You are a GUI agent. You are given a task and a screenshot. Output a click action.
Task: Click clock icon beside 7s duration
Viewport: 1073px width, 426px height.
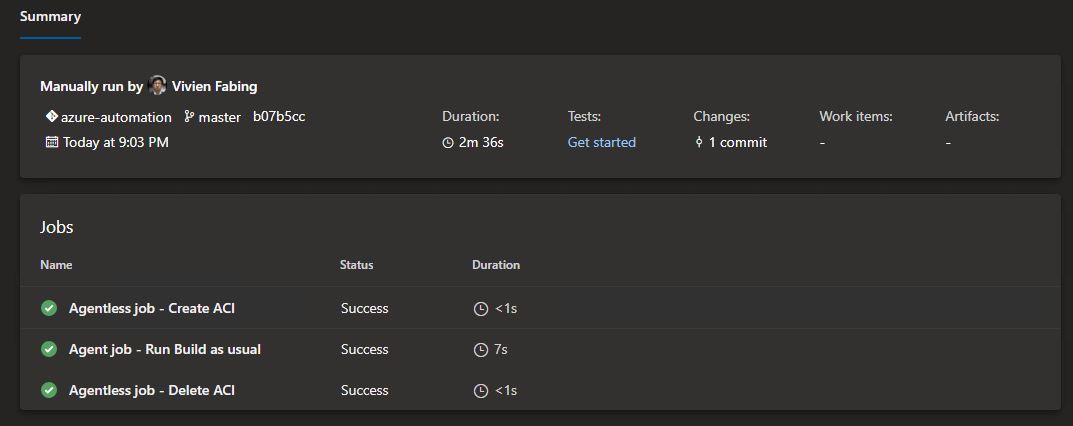click(481, 350)
